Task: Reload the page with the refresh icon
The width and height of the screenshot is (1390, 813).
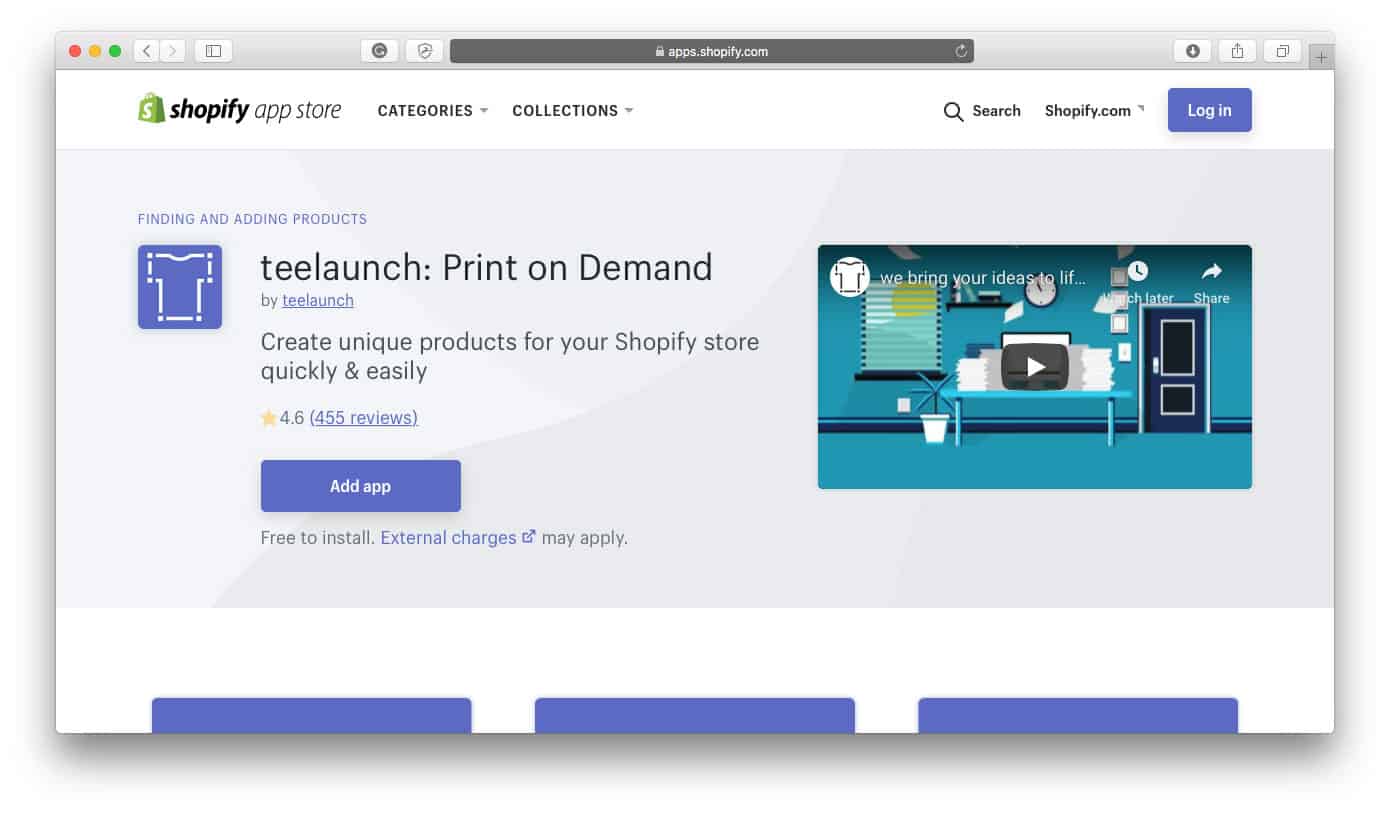Action: coord(961,51)
